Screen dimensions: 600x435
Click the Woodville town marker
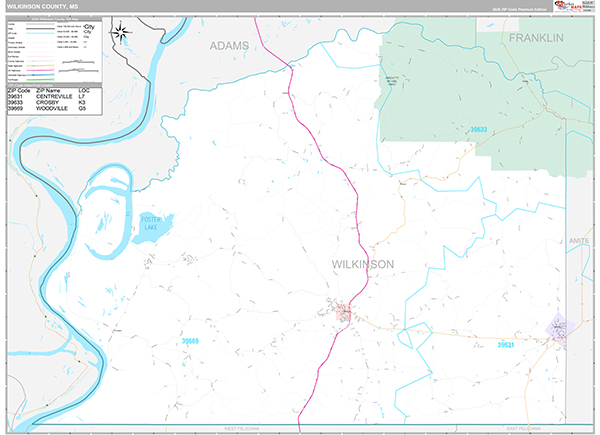pos(346,313)
